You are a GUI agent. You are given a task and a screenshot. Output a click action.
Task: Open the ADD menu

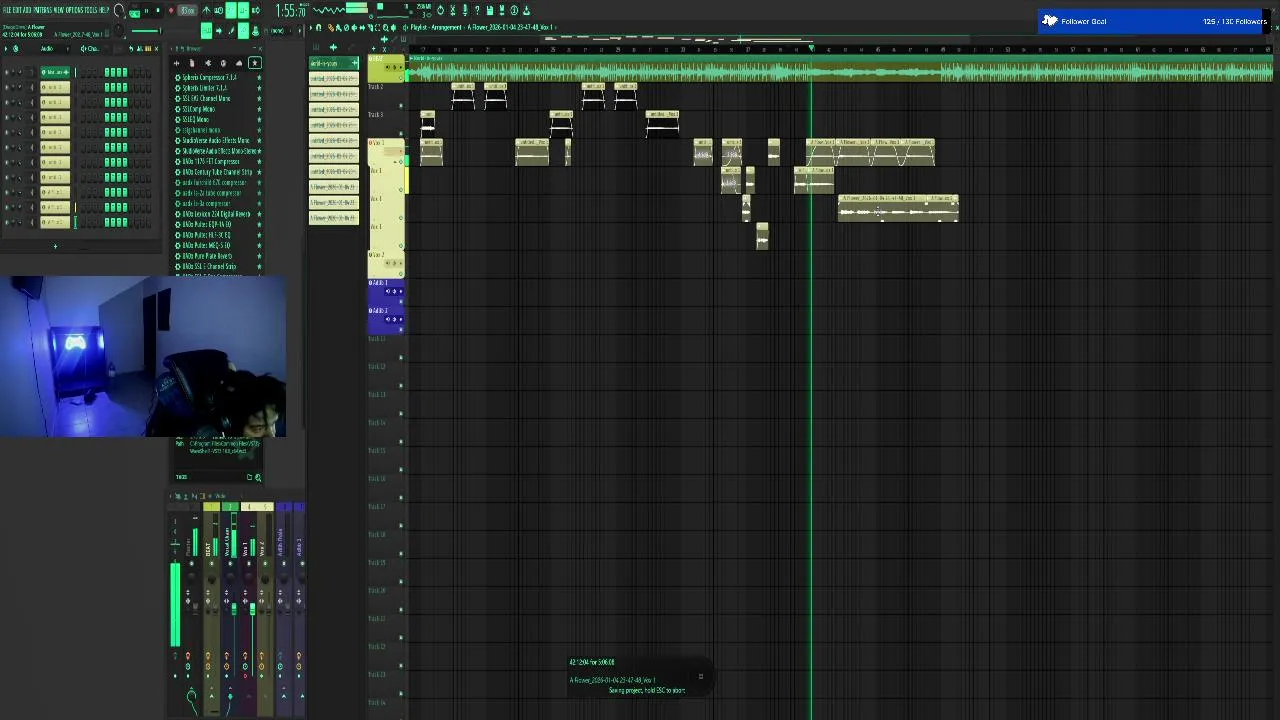click(26, 10)
